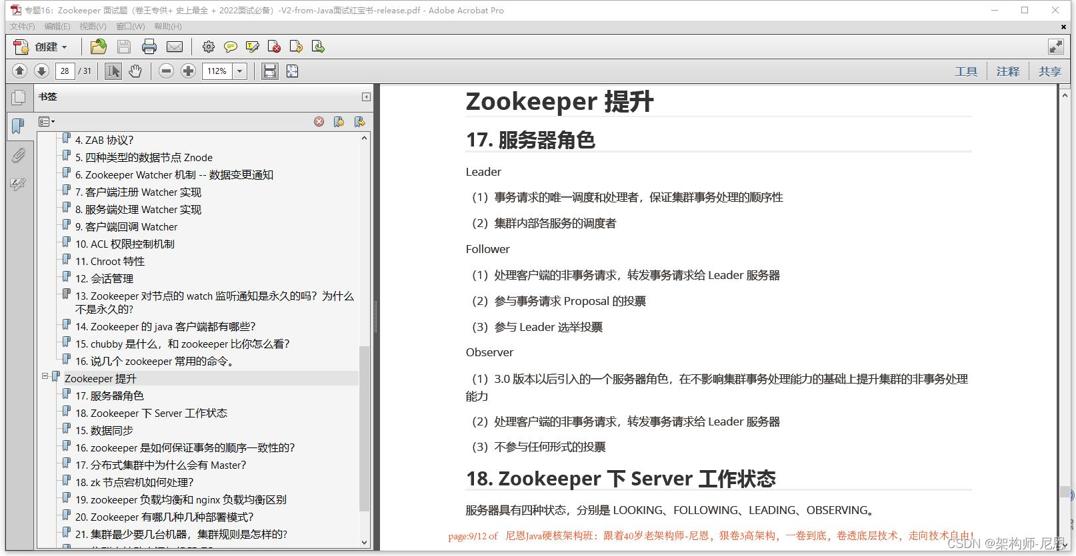
Task: Send the file via envelope email icon
Action: [174, 47]
